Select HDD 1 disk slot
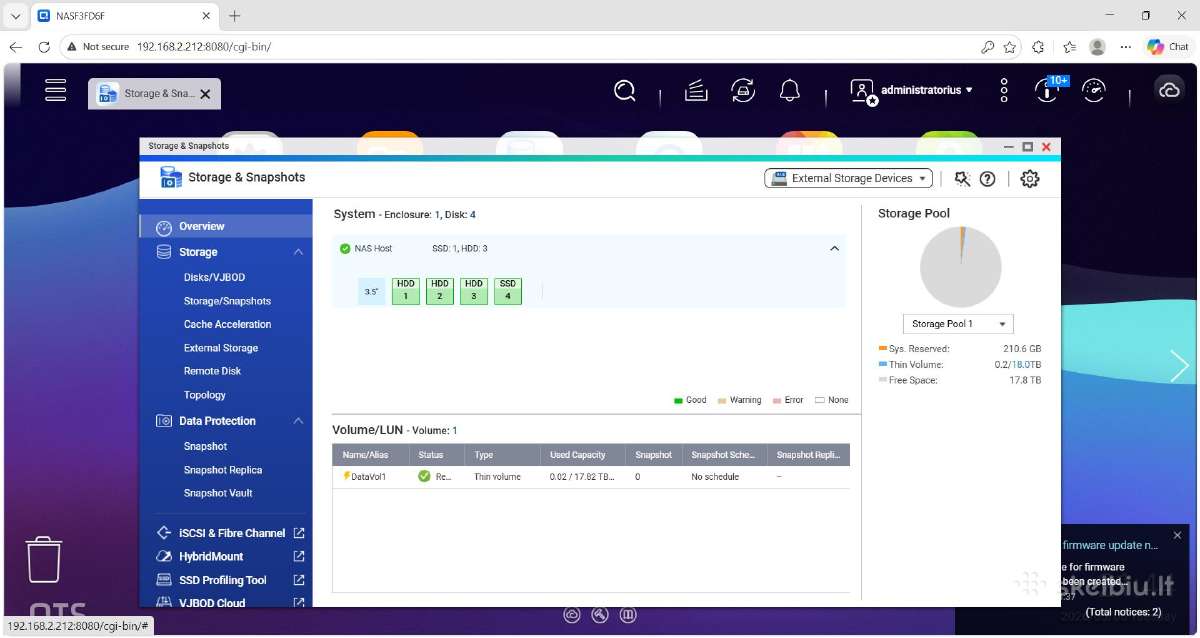Image resolution: width=1200 pixels, height=638 pixels. point(405,290)
